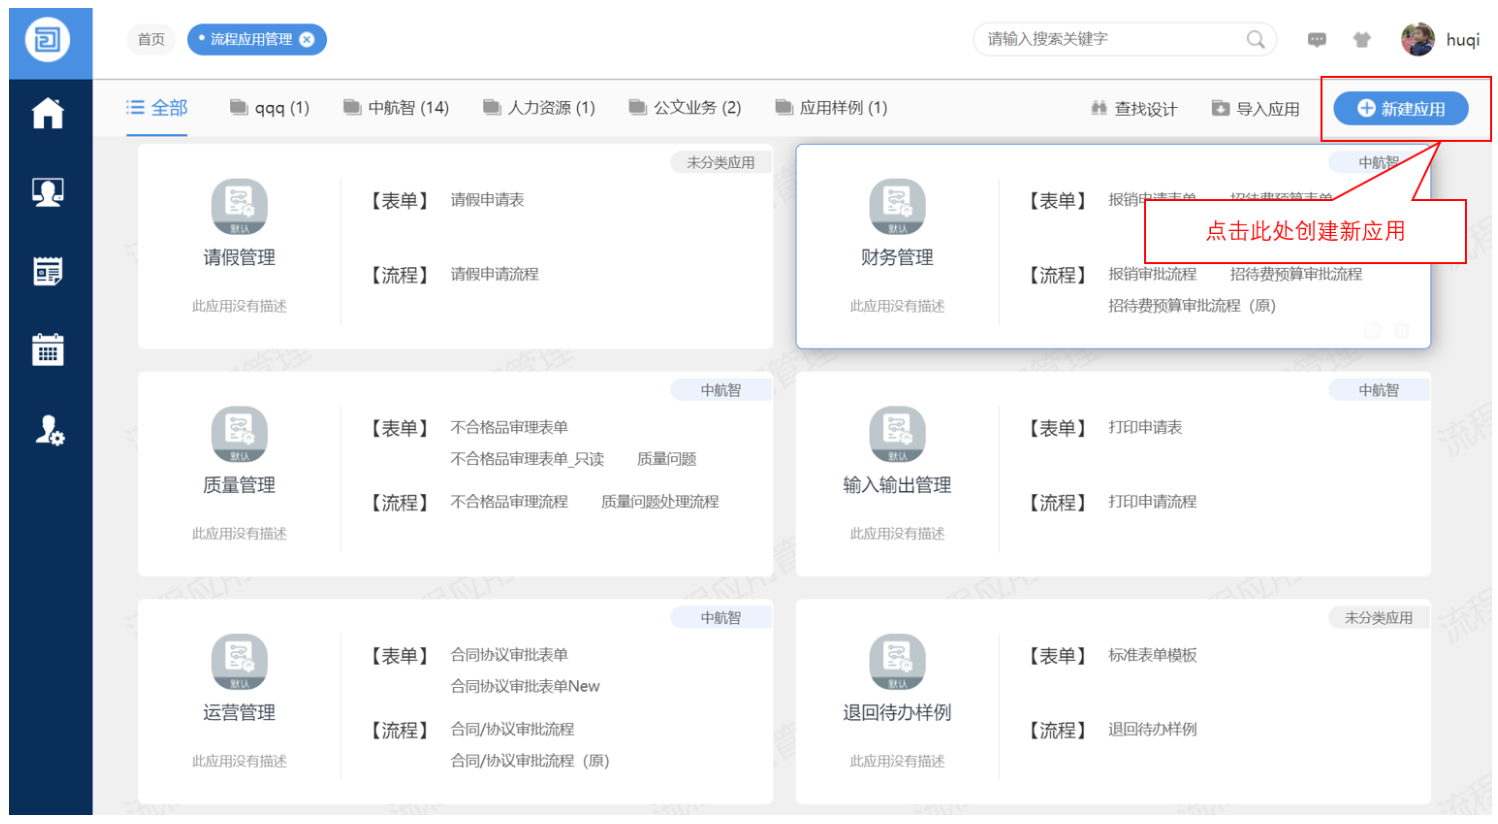Open the 不合格品审理流程 link

(509, 502)
